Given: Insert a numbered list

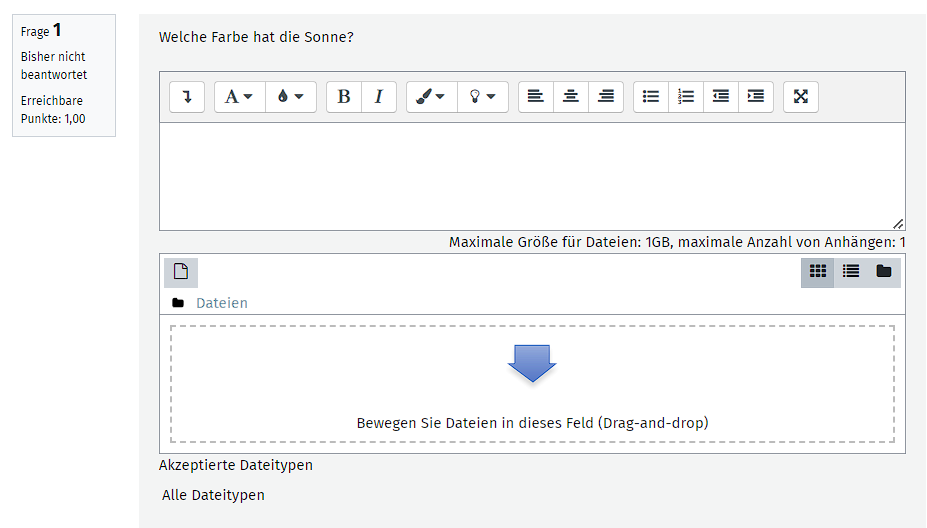Looking at the screenshot, I should (686, 97).
